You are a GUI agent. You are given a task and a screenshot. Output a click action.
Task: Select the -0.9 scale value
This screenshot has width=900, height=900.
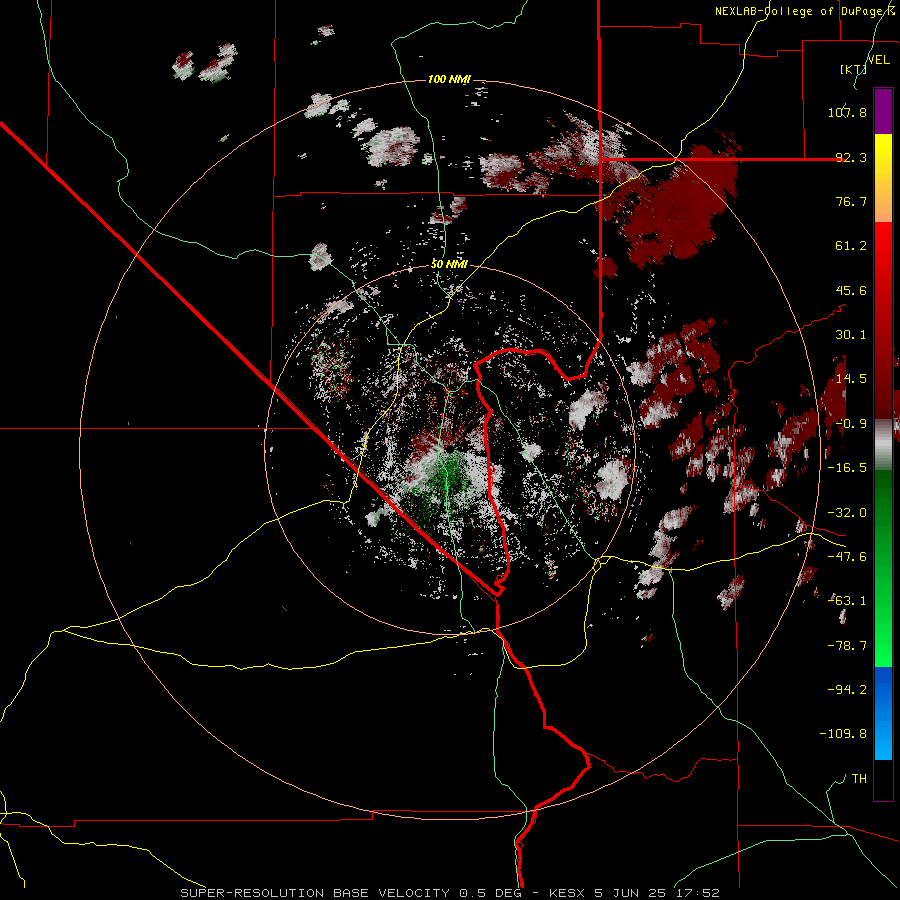coord(851,424)
